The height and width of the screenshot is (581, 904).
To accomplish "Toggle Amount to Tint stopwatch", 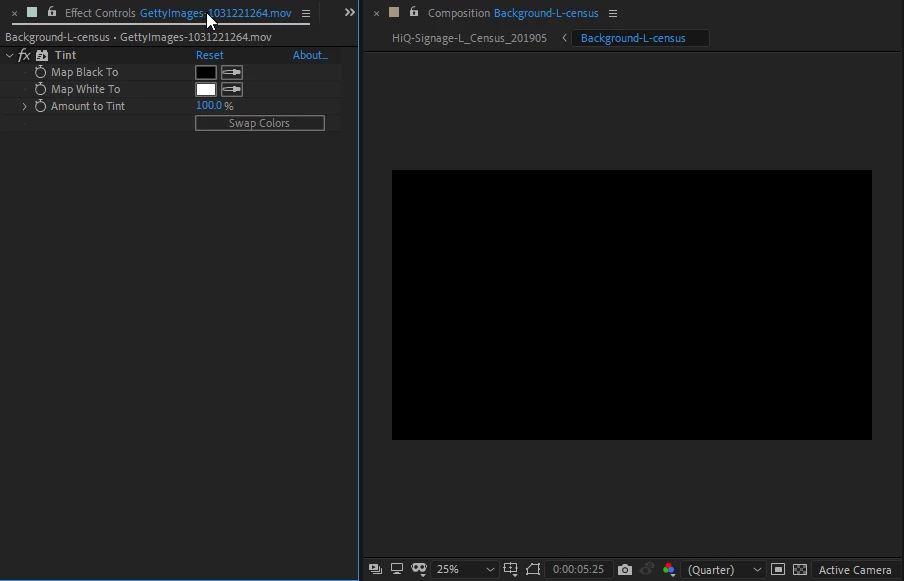I will (x=40, y=106).
